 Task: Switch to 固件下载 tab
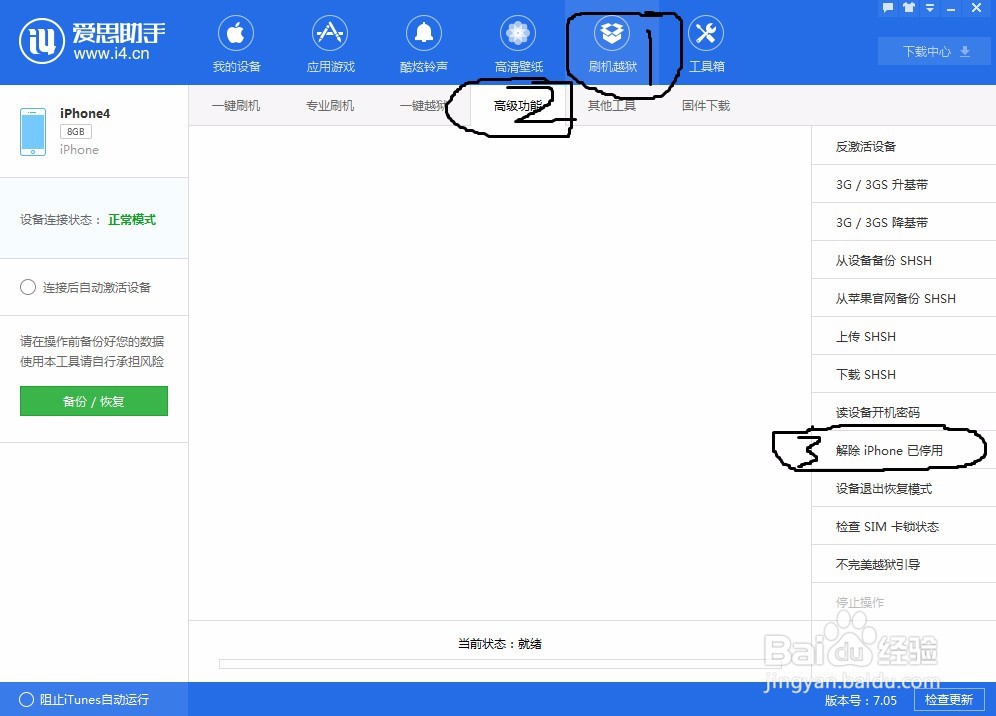[706, 105]
